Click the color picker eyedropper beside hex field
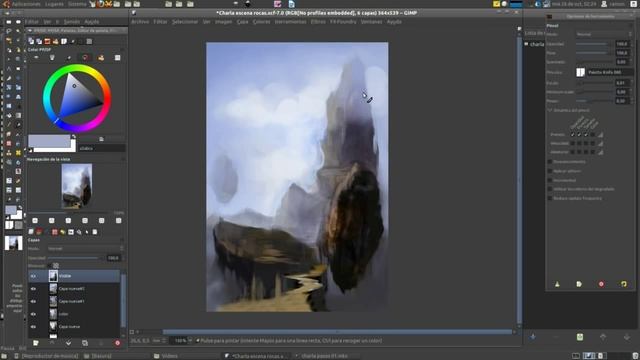The image size is (640, 360). 101,139
